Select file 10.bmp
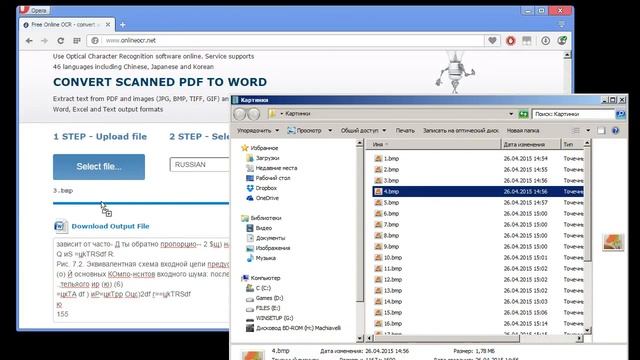Screen dimensions: 640x360 pos(393,258)
